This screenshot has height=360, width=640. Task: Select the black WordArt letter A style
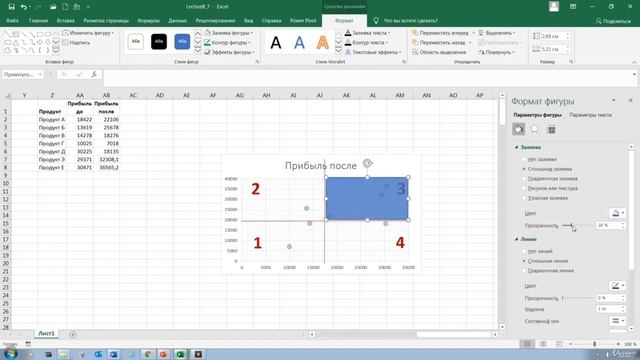[276, 42]
